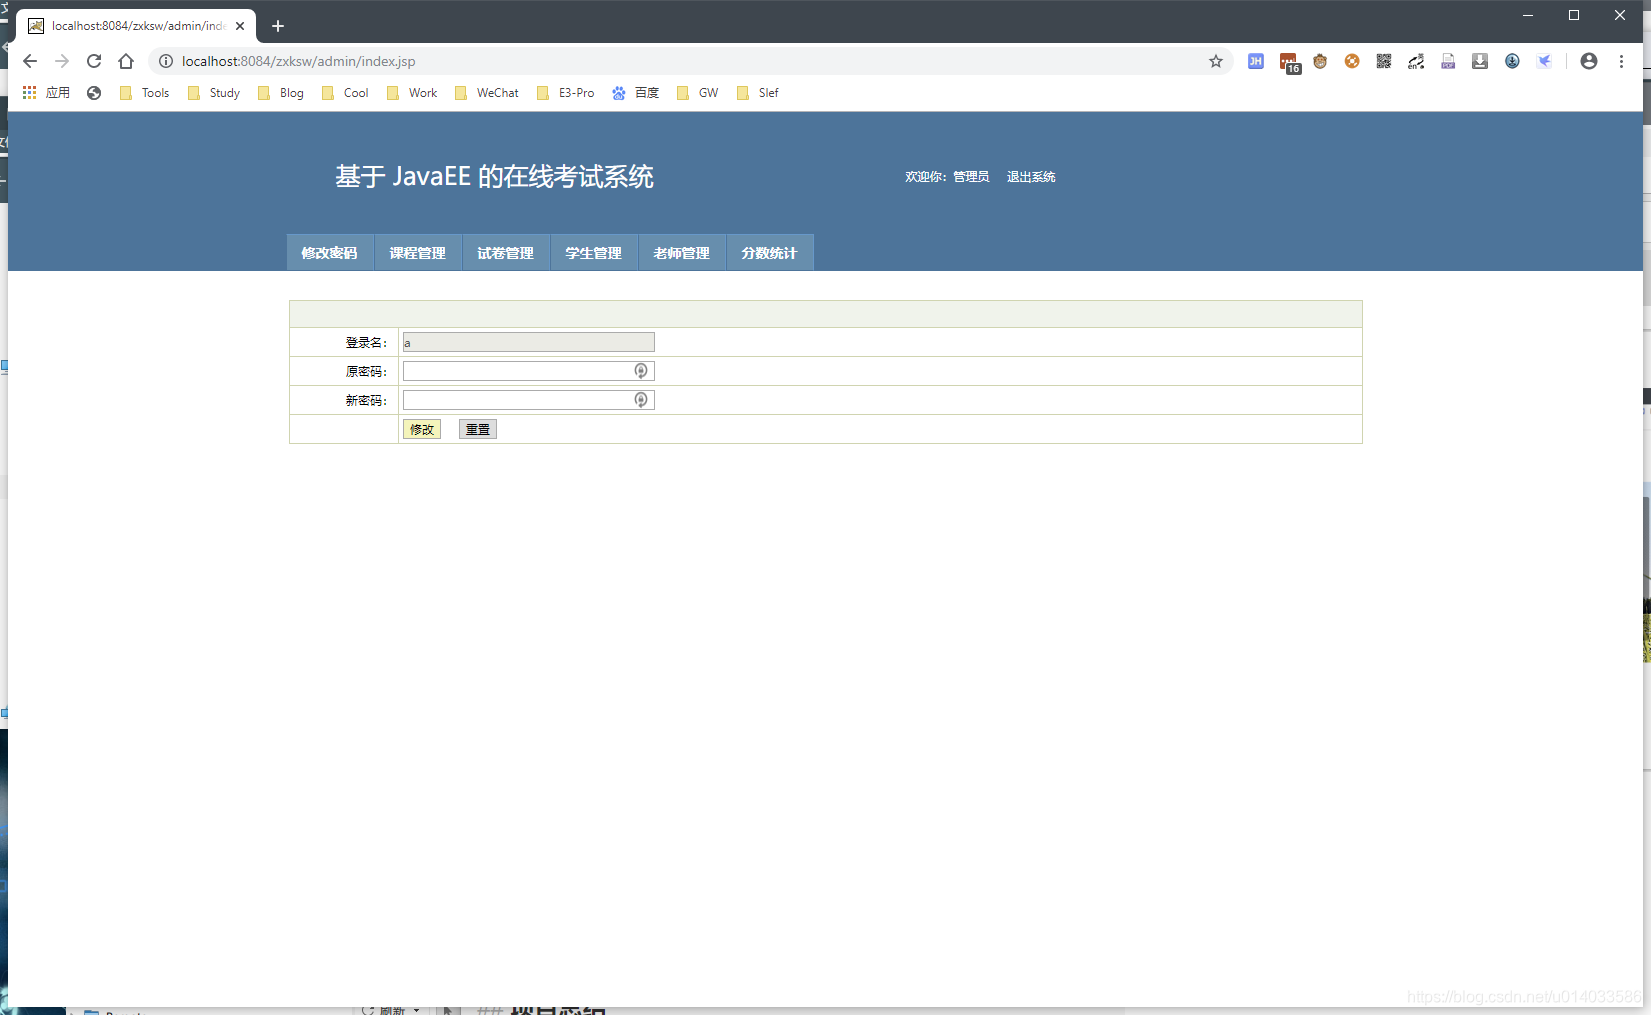Expand the Study bookmark folder

click(x=214, y=93)
